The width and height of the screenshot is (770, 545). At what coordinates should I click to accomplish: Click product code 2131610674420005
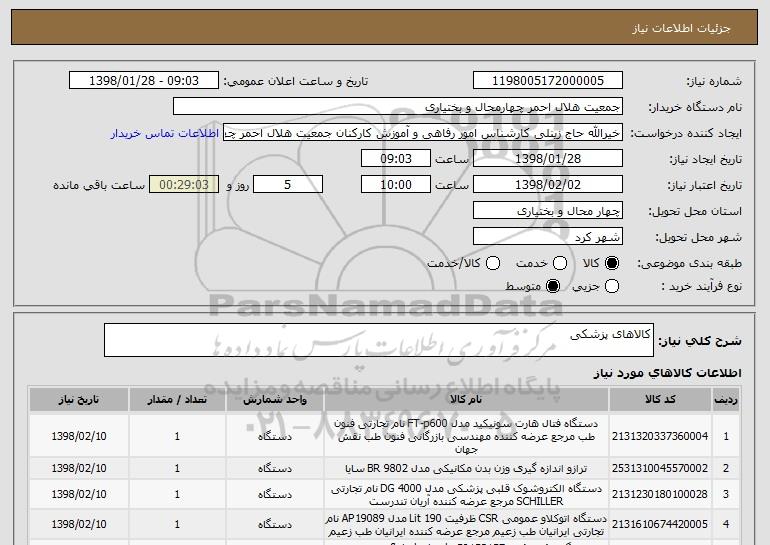pyautogui.click(x=660, y=524)
